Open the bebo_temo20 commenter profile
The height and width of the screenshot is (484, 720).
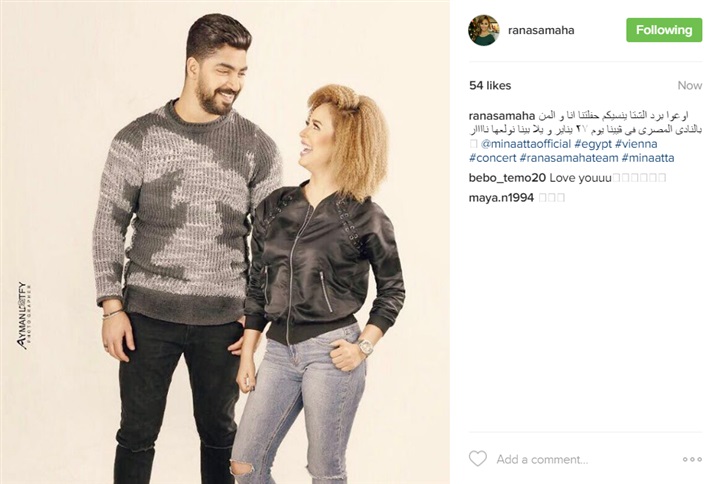(x=507, y=178)
